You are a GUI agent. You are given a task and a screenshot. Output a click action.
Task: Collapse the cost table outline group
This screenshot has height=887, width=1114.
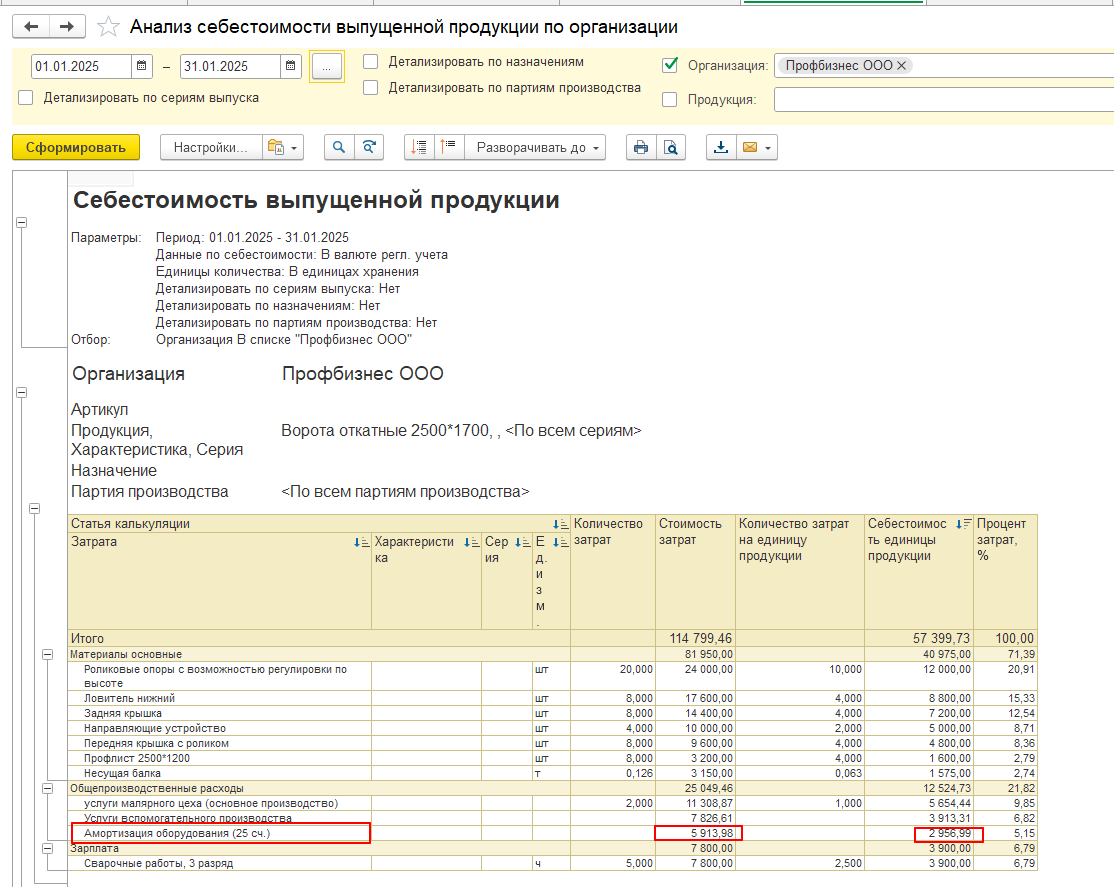click(x=34, y=509)
